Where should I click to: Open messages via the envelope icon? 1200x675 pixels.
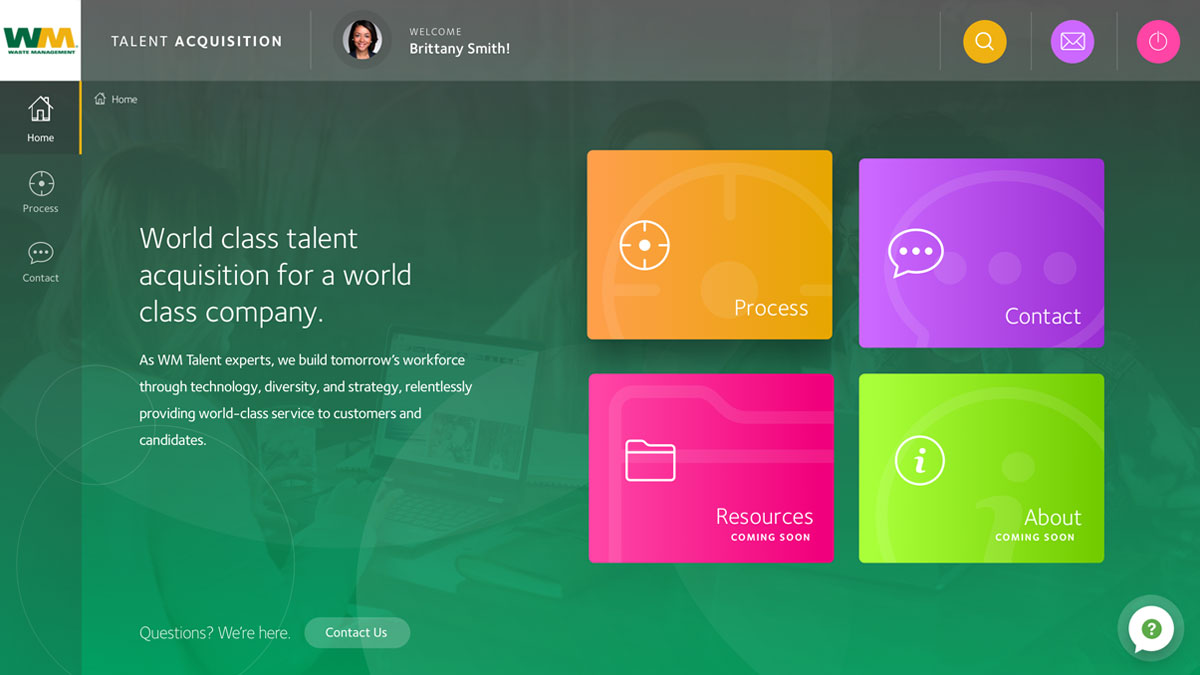(x=1072, y=41)
